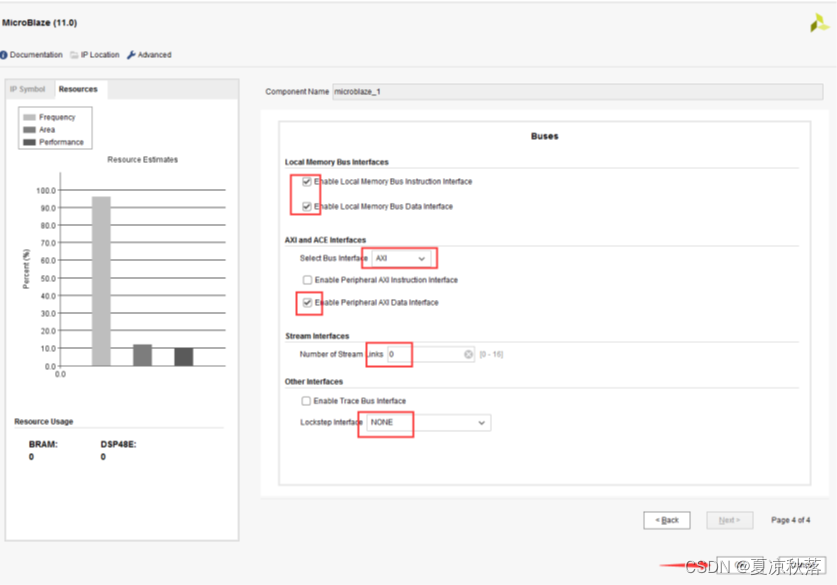The width and height of the screenshot is (837, 585).
Task: Open the Documentation info icon
Action: pos(4,55)
